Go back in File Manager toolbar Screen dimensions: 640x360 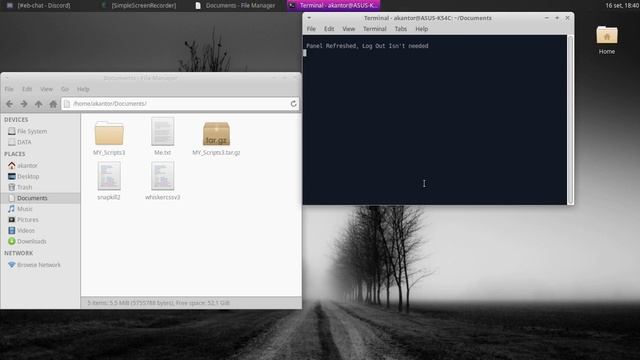(9, 104)
